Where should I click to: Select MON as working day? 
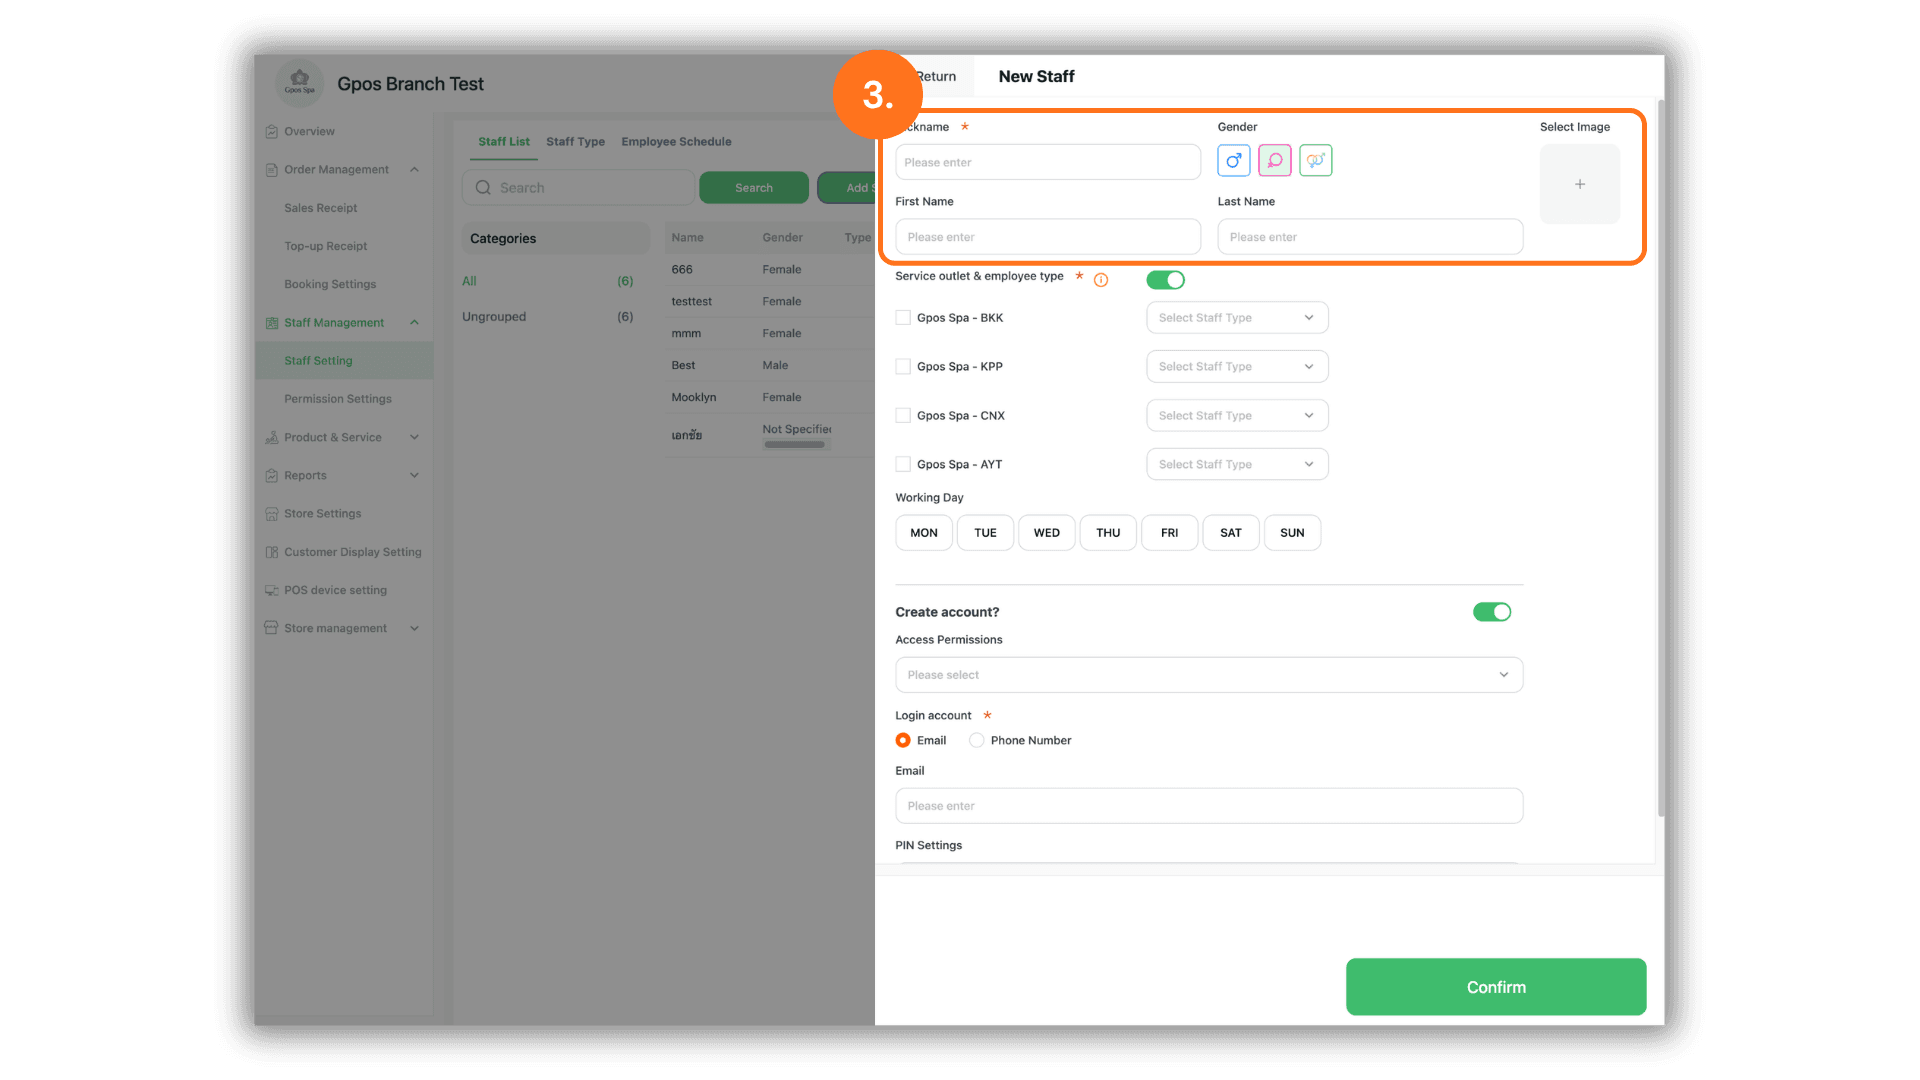(x=924, y=533)
